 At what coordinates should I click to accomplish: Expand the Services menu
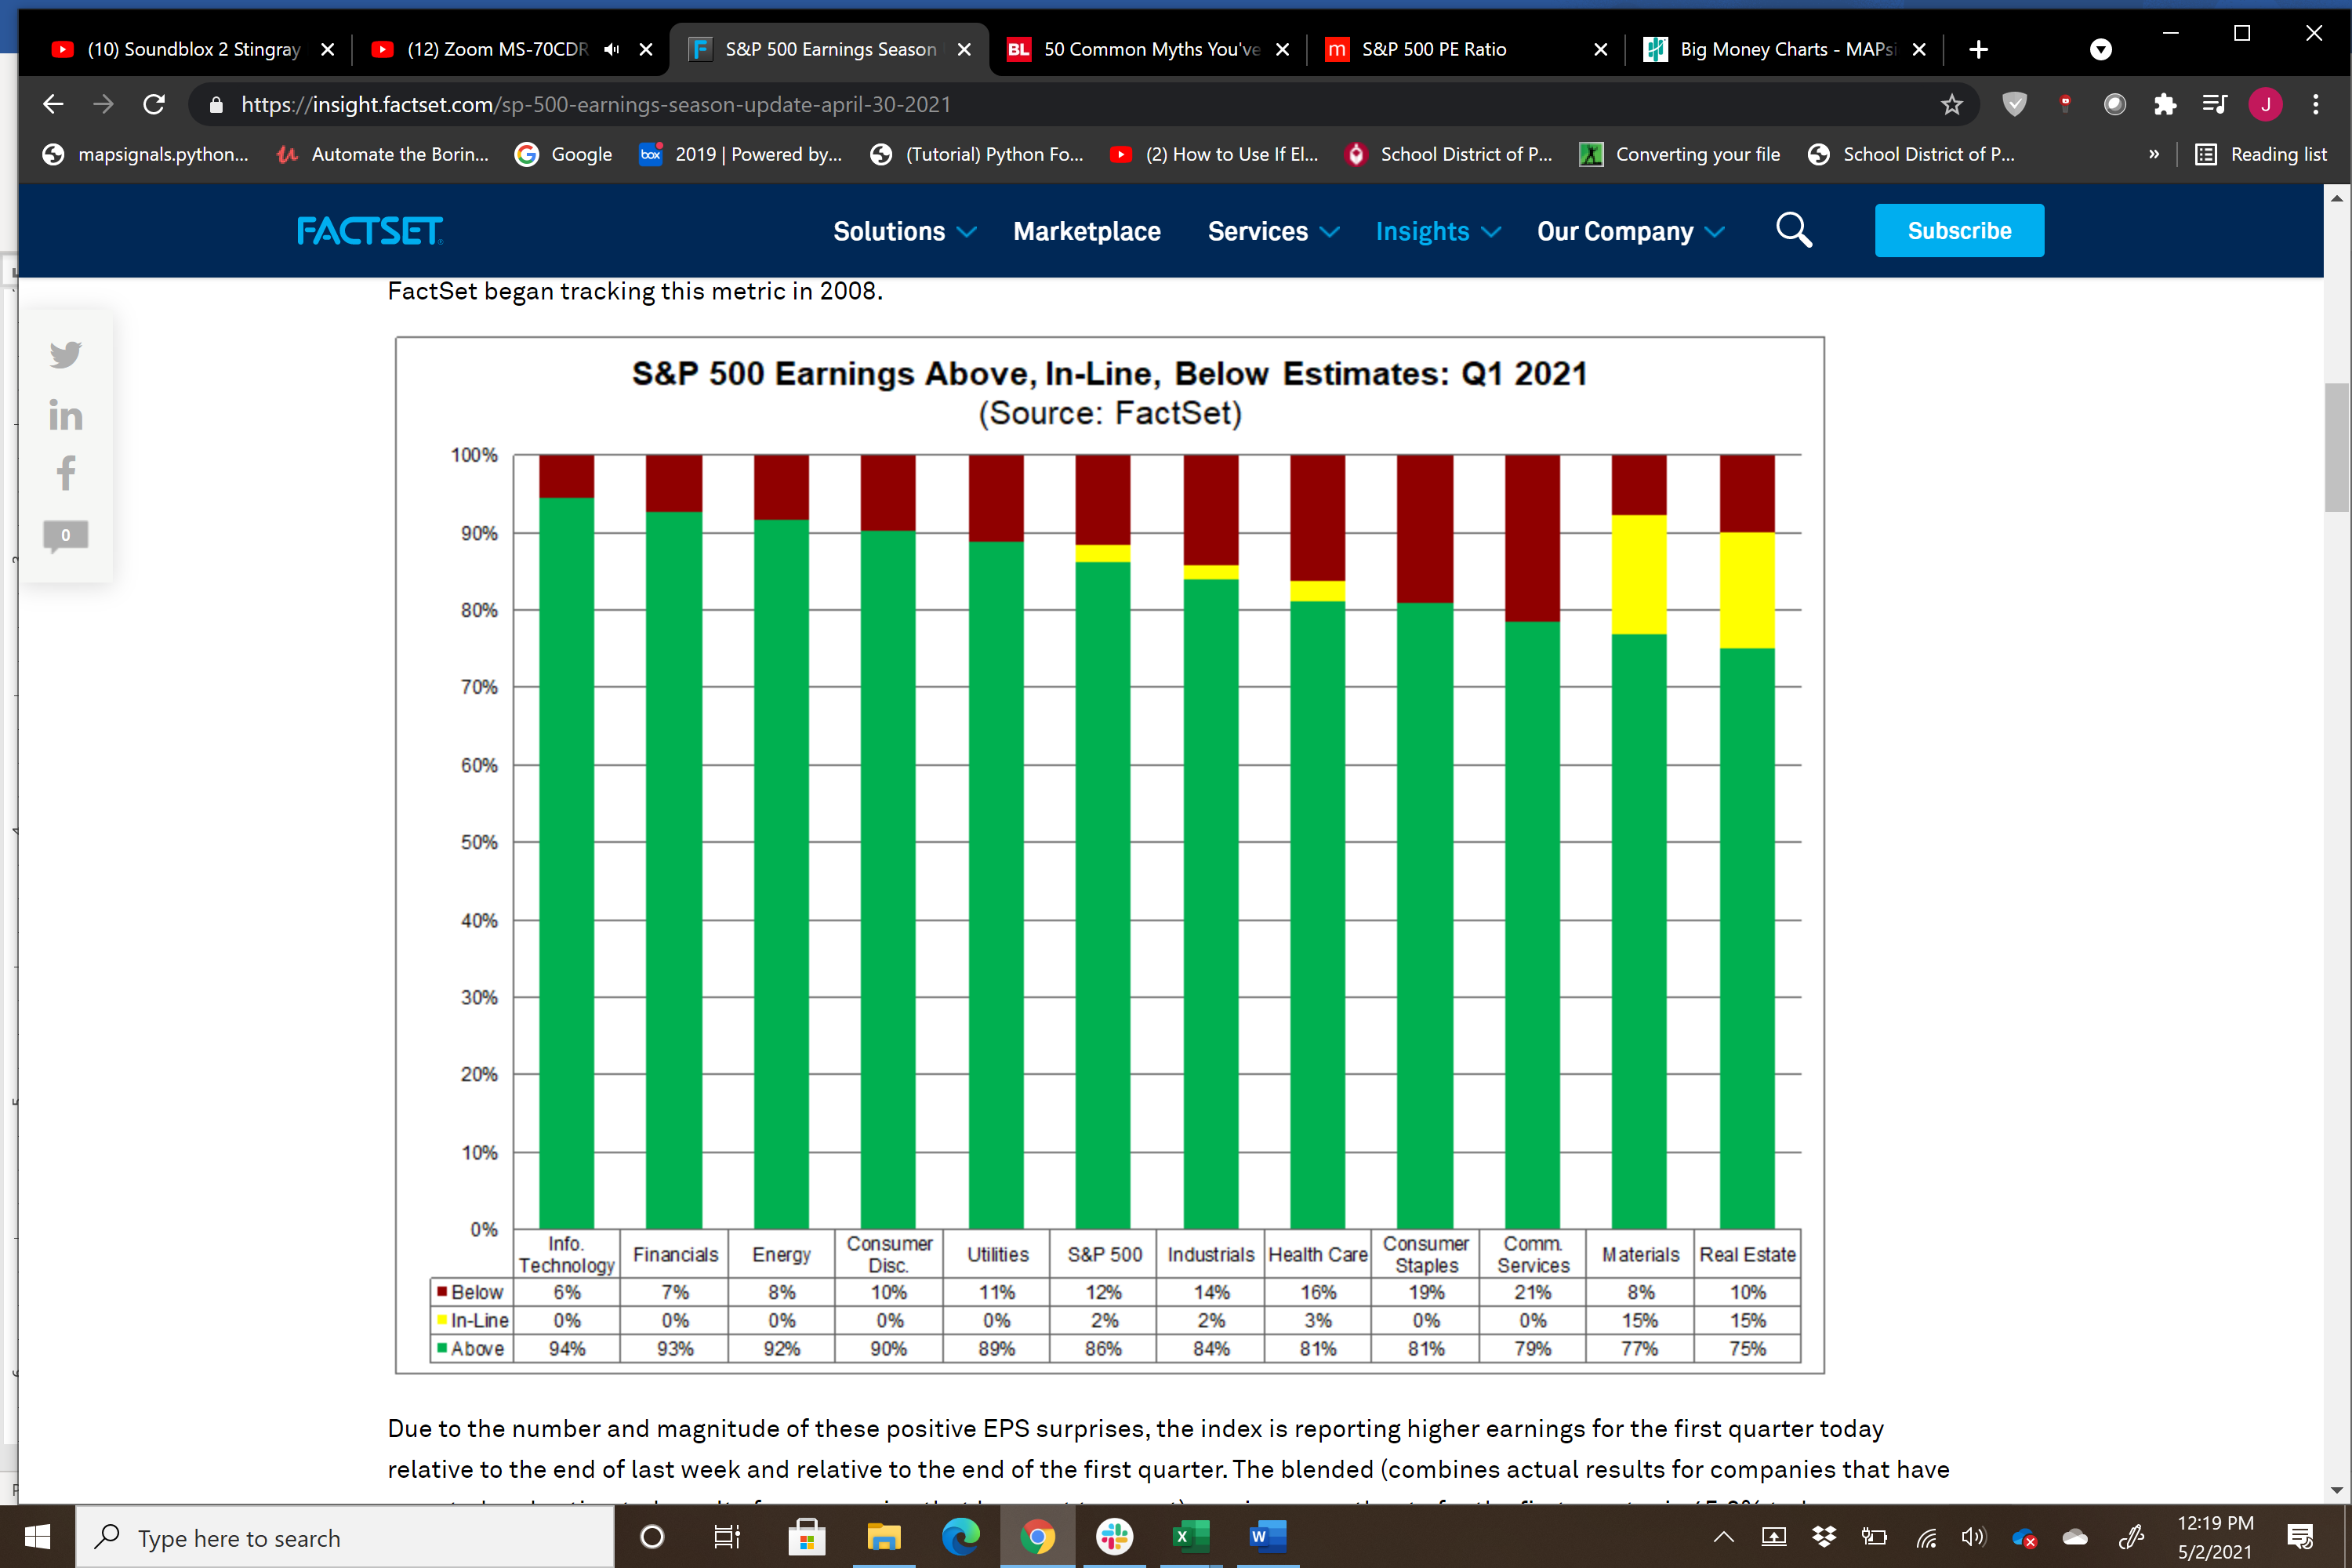(x=1273, y=231)
